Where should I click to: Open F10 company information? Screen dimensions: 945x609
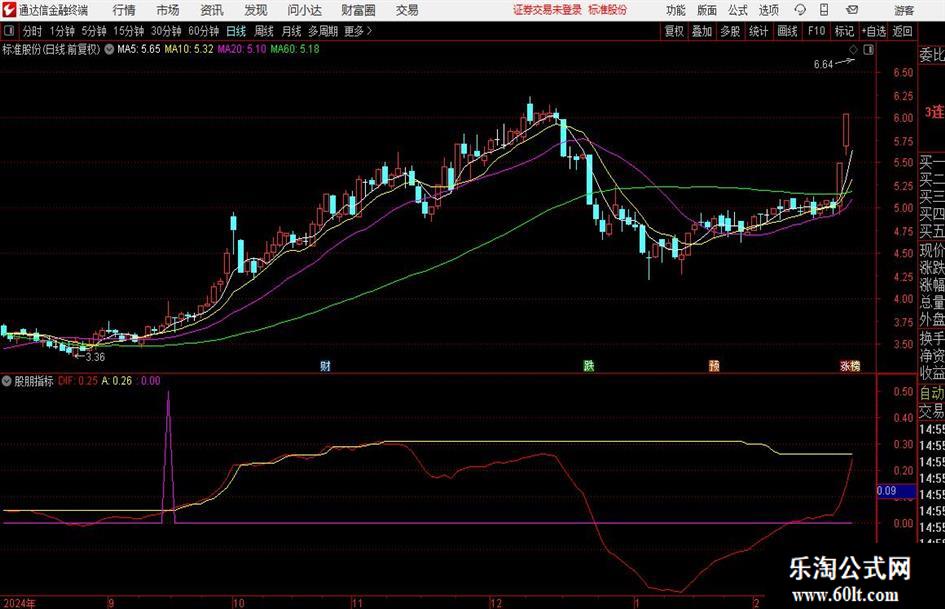pyautogui.click(x=817, y=31)
